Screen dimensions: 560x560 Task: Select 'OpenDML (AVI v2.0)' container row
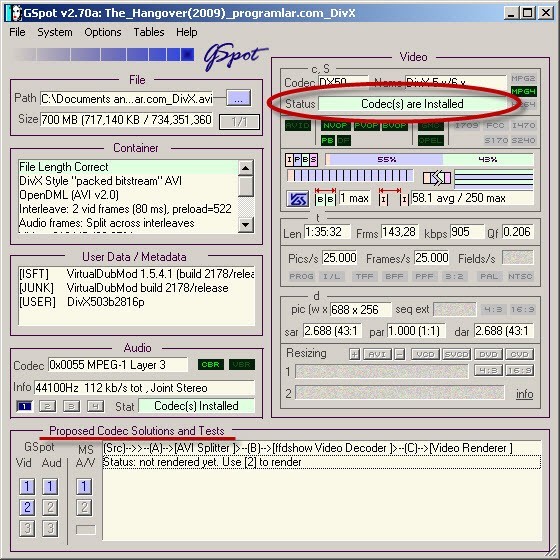(x=128, y=195)
